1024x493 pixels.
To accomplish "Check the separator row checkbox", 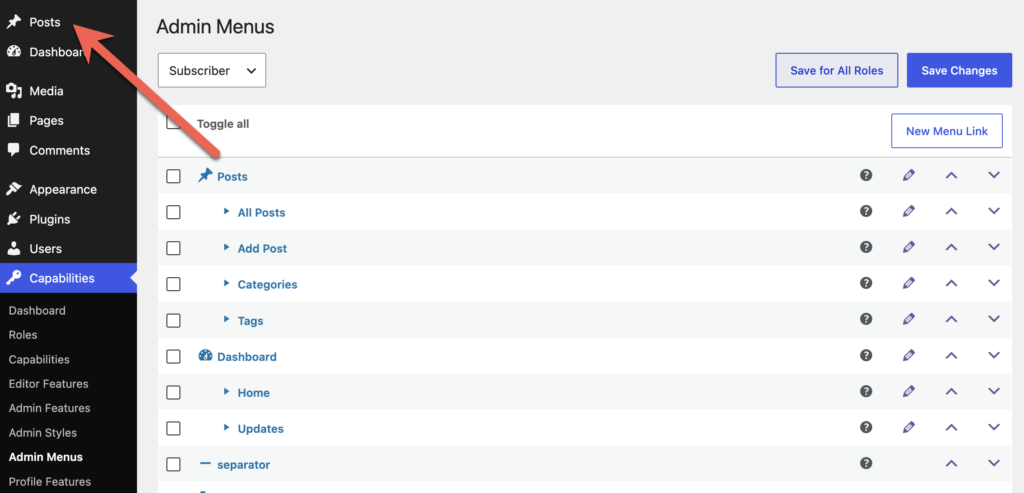I will pos(173,464).
